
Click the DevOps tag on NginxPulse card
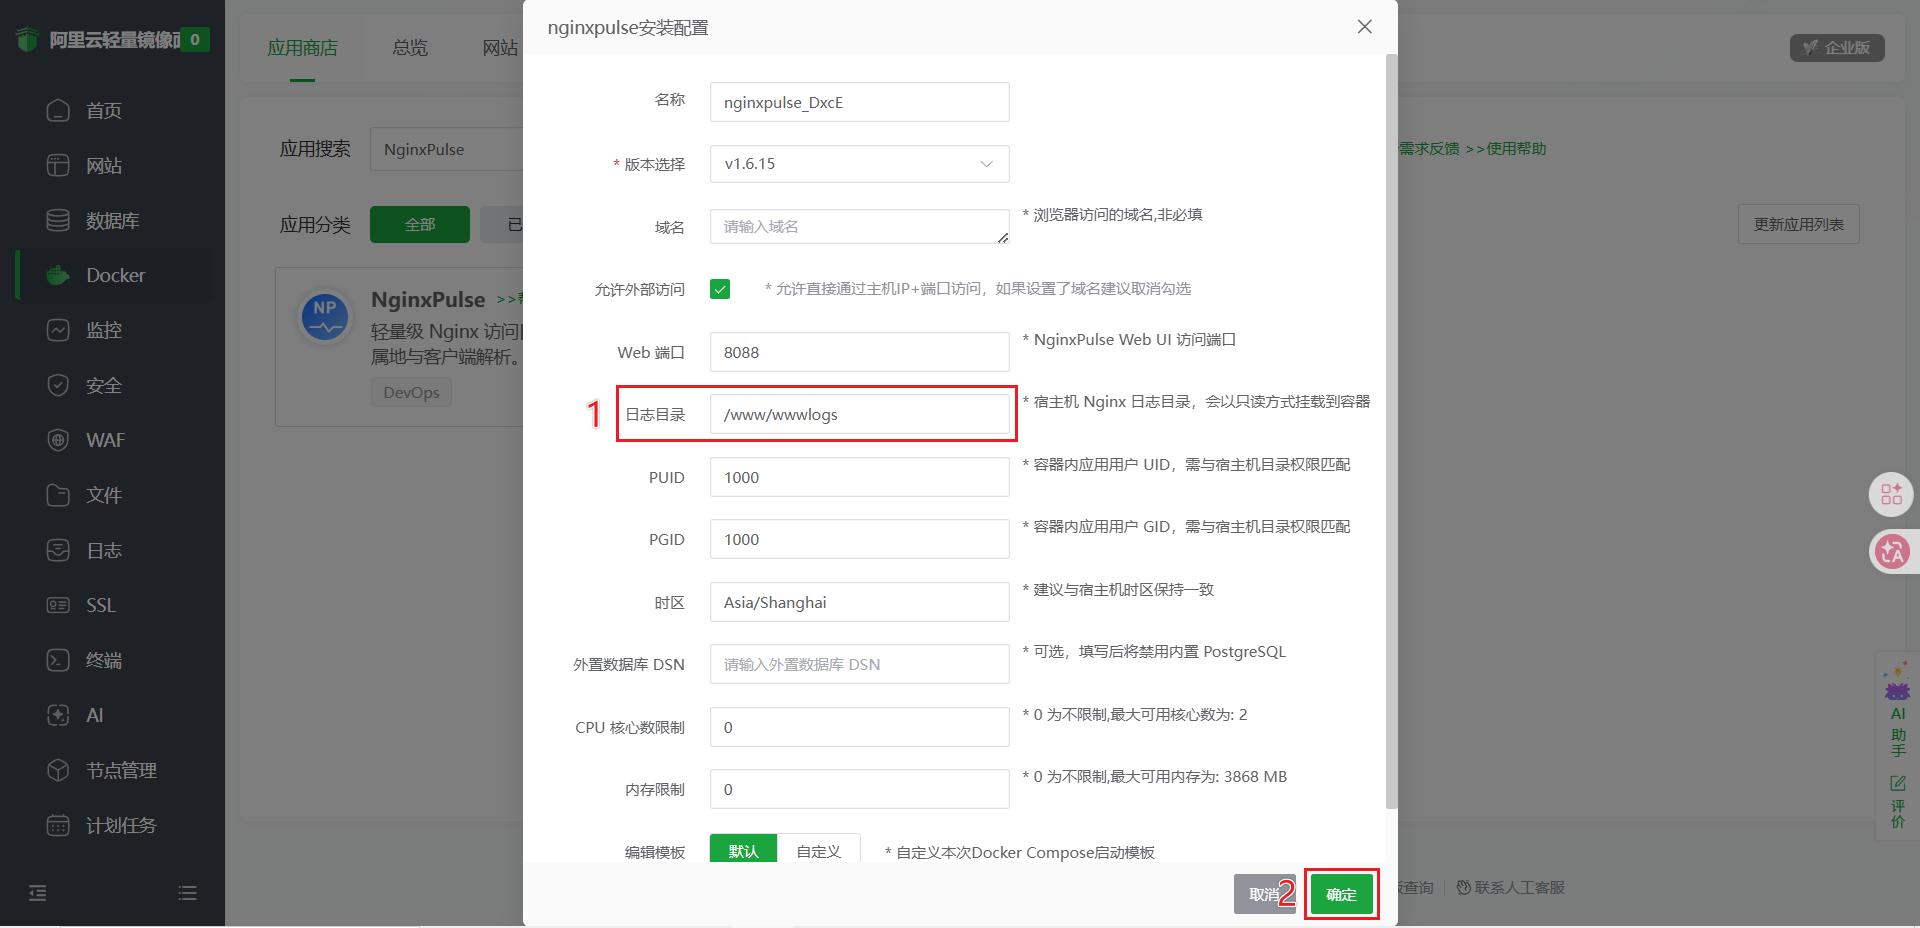411,392
